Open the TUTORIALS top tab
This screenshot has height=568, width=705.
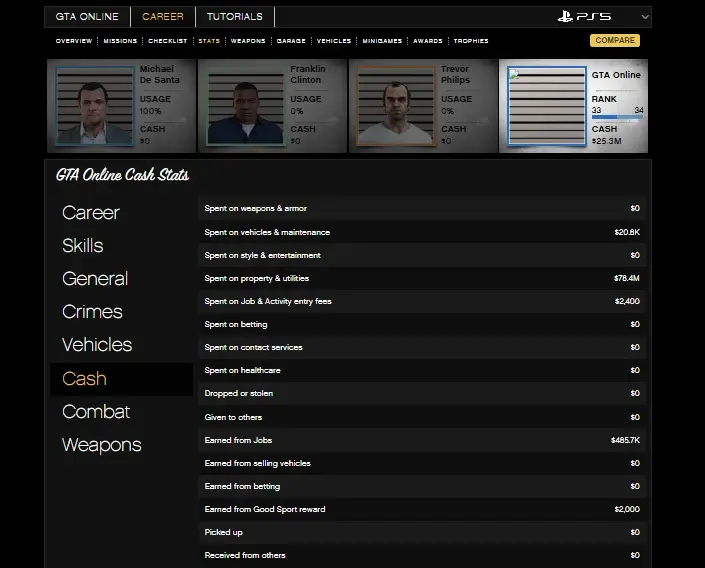click(235, 17)
